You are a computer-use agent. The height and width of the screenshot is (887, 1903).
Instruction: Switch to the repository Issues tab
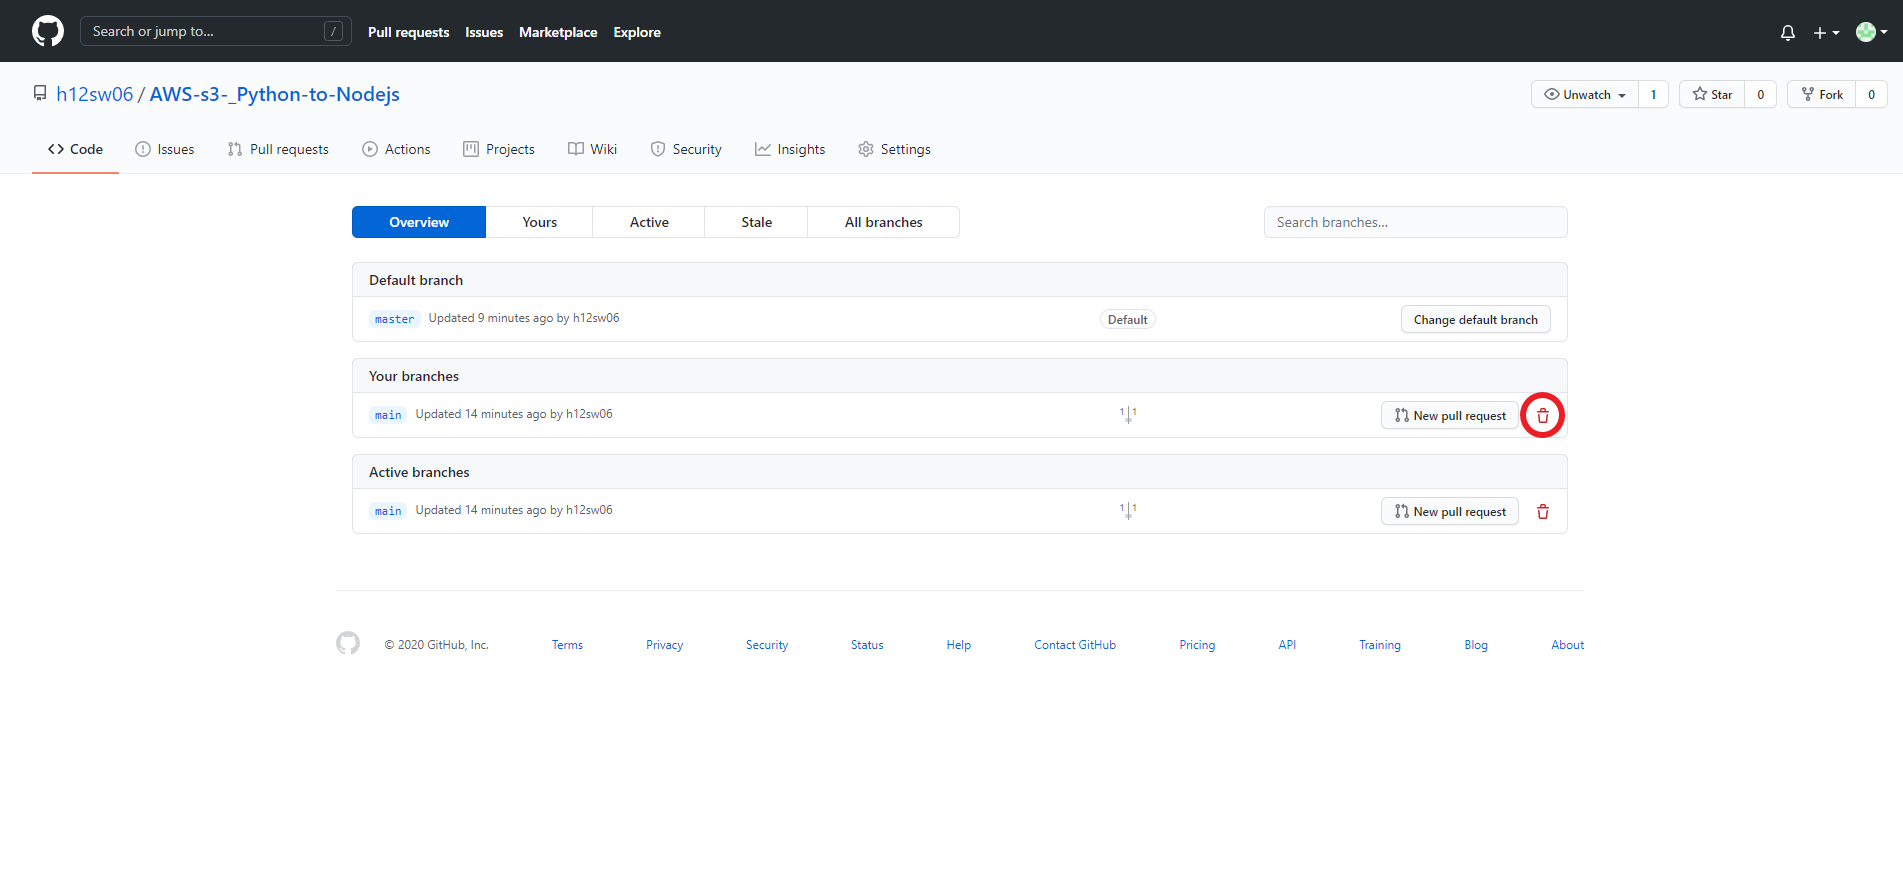pyautogui.click(x=165, y=149)
